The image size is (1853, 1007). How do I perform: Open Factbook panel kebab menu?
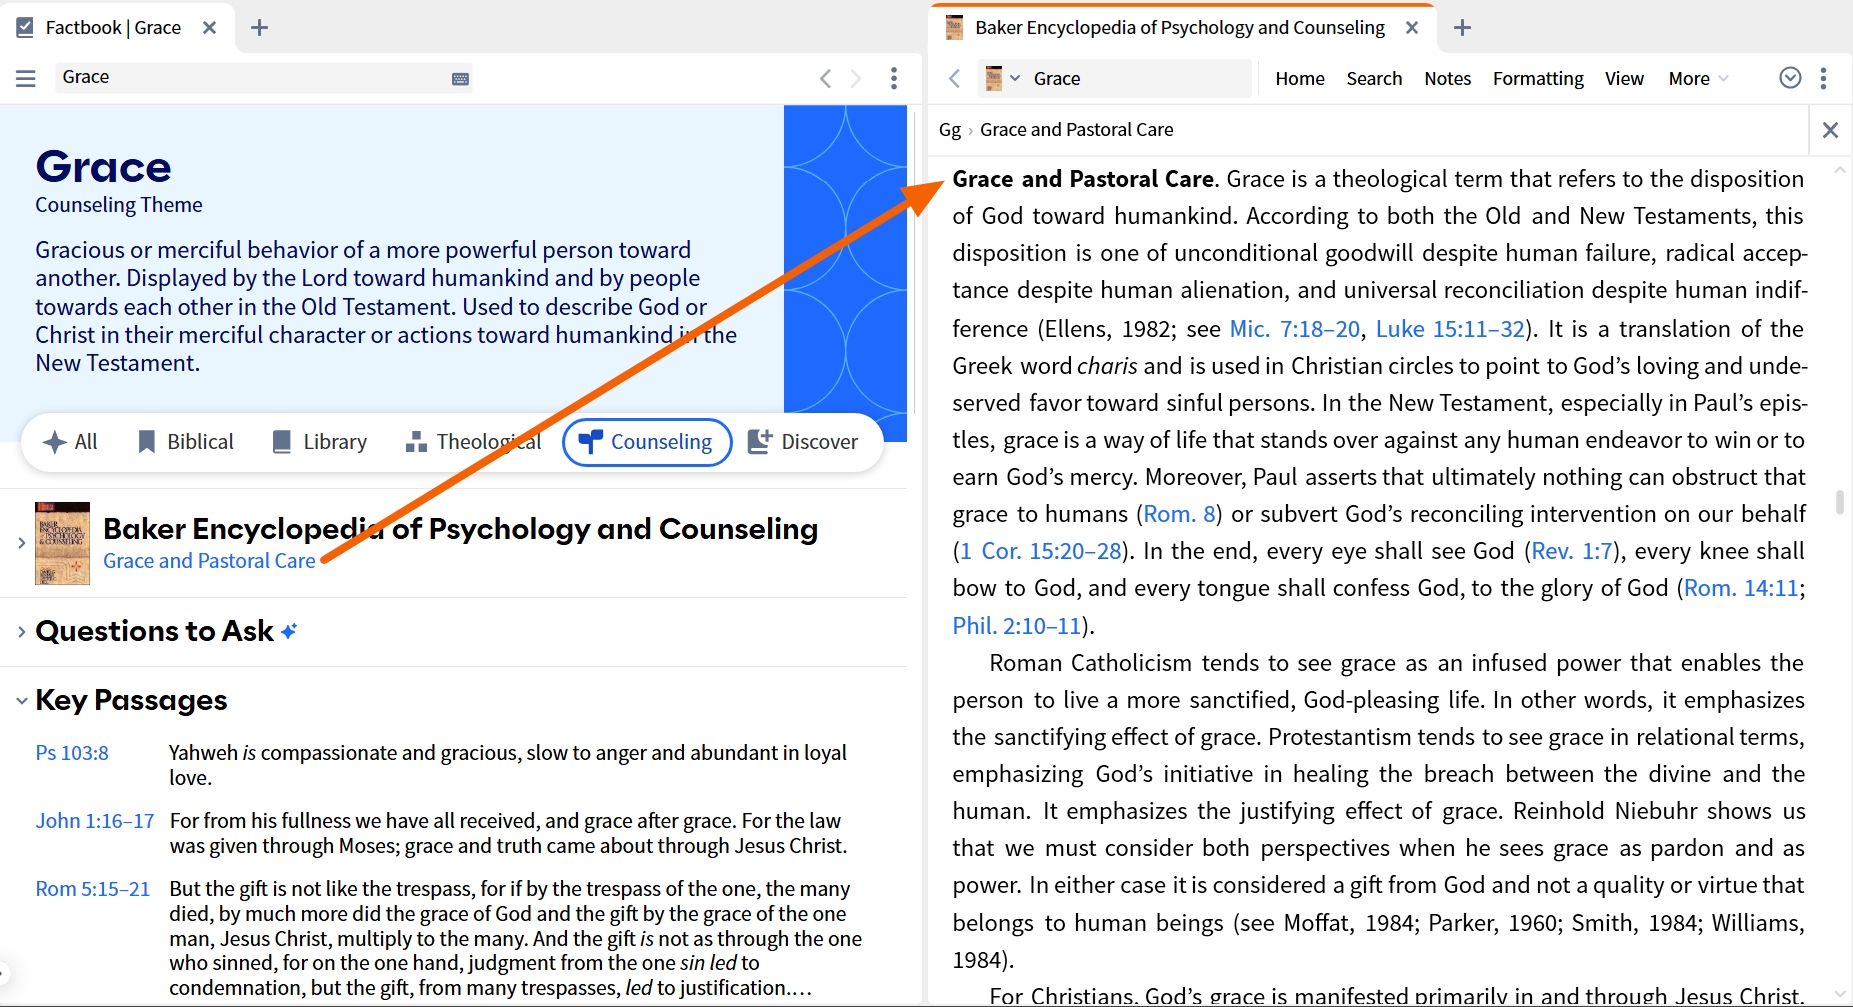tap(894, 78)
